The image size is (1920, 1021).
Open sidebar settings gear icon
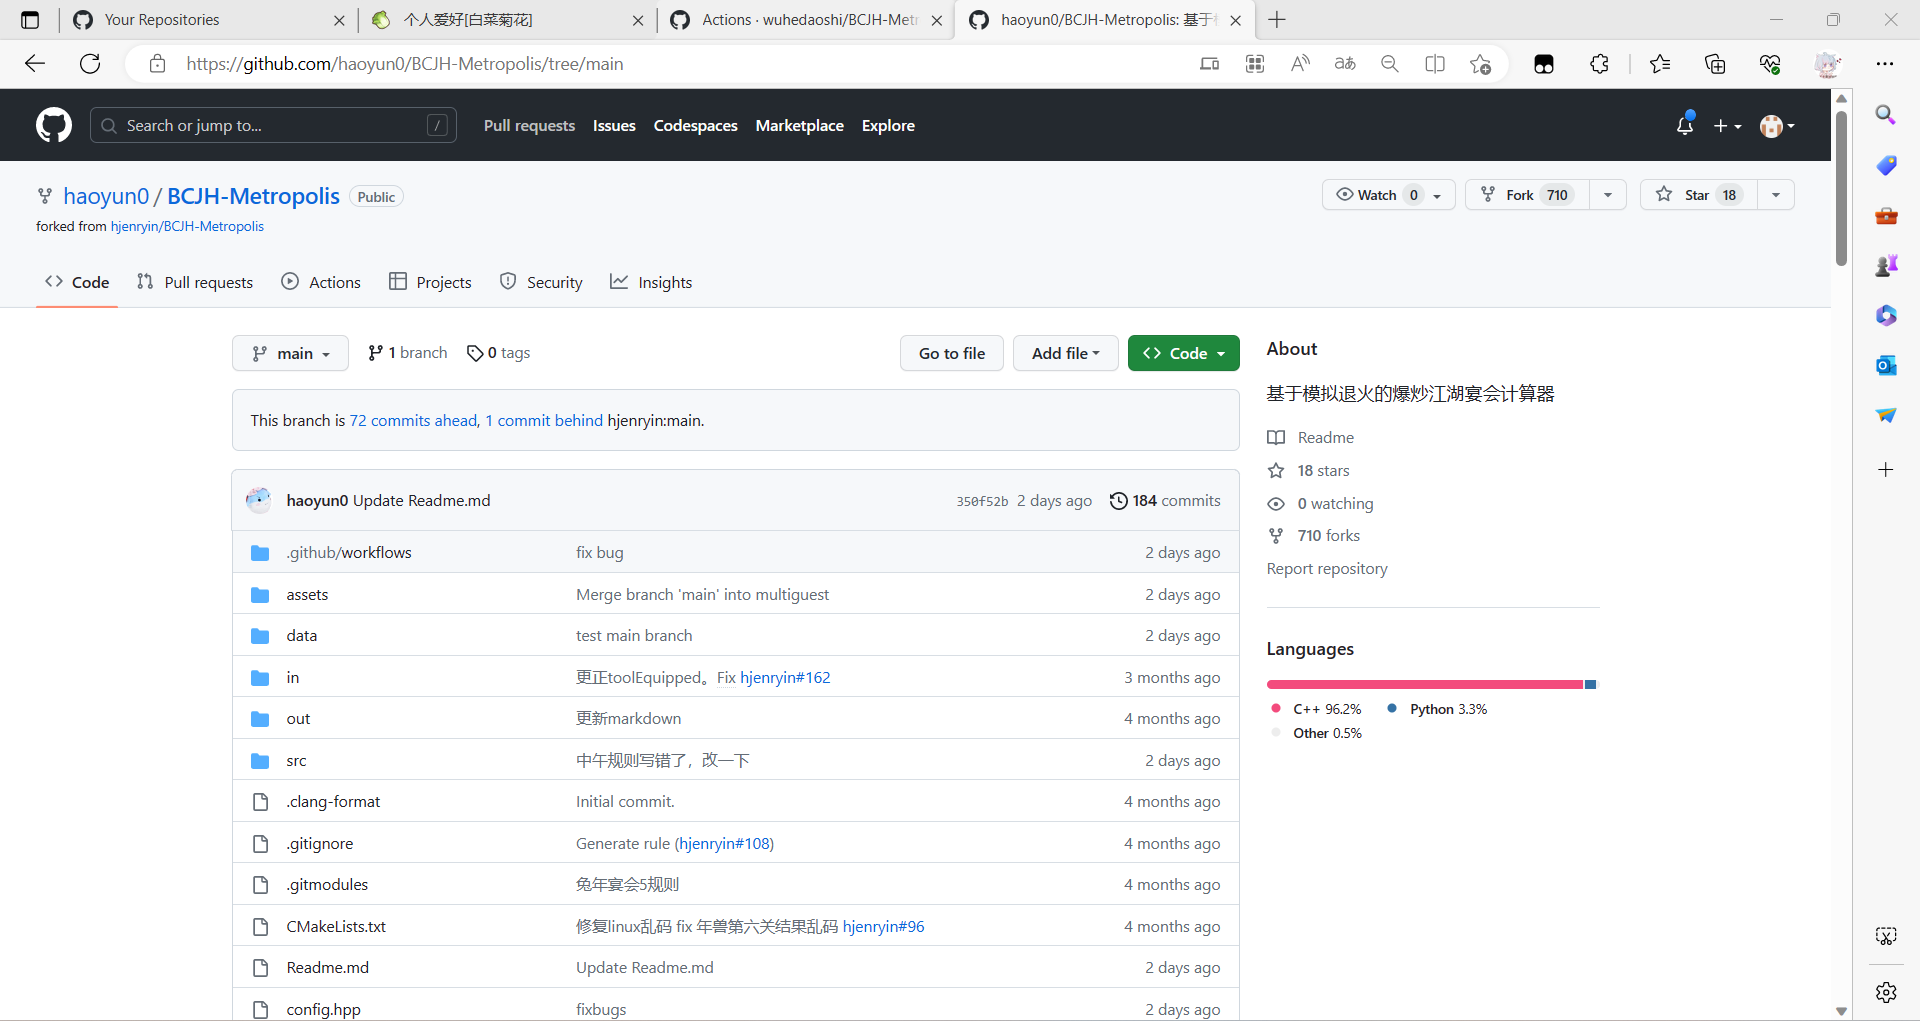click(x=1886, y=992)
